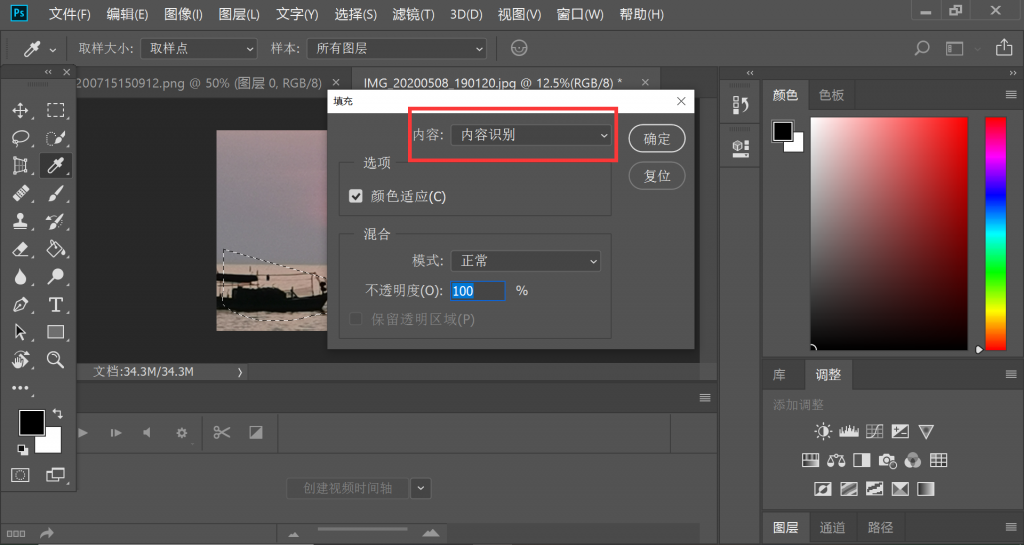Switch to the 路径 tab
1024x545 pixels.
(x=880, y=527)
